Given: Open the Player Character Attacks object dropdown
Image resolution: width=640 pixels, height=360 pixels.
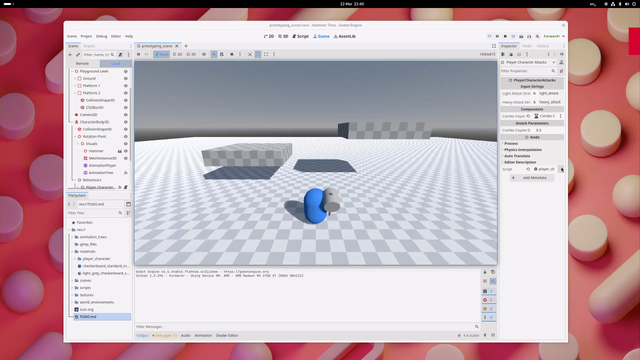Looking at the screenshot, I should click(x=528, y=62).
